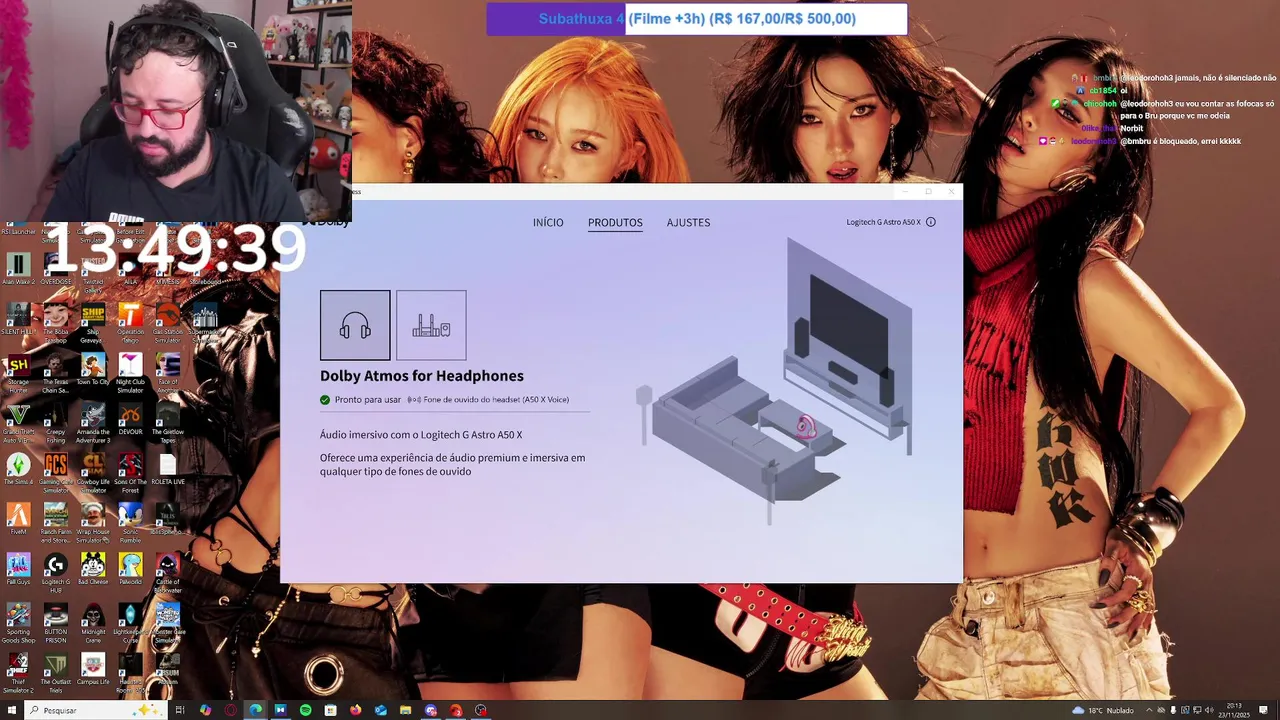Open Fall Guys desktop shortcut
The height and width of the screenshot is (720, 1280).
pyautogui.click(x=18, y=570)
